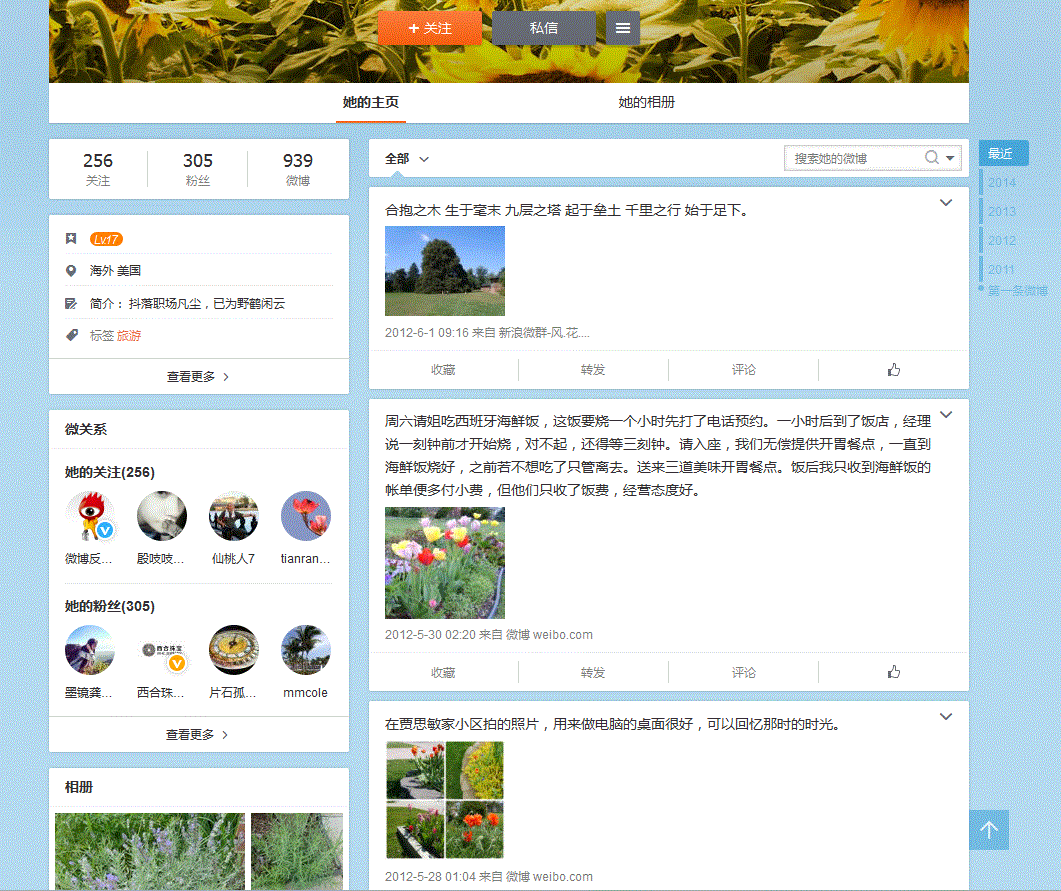Switch to 她的相册 tab

coord(646,102)
